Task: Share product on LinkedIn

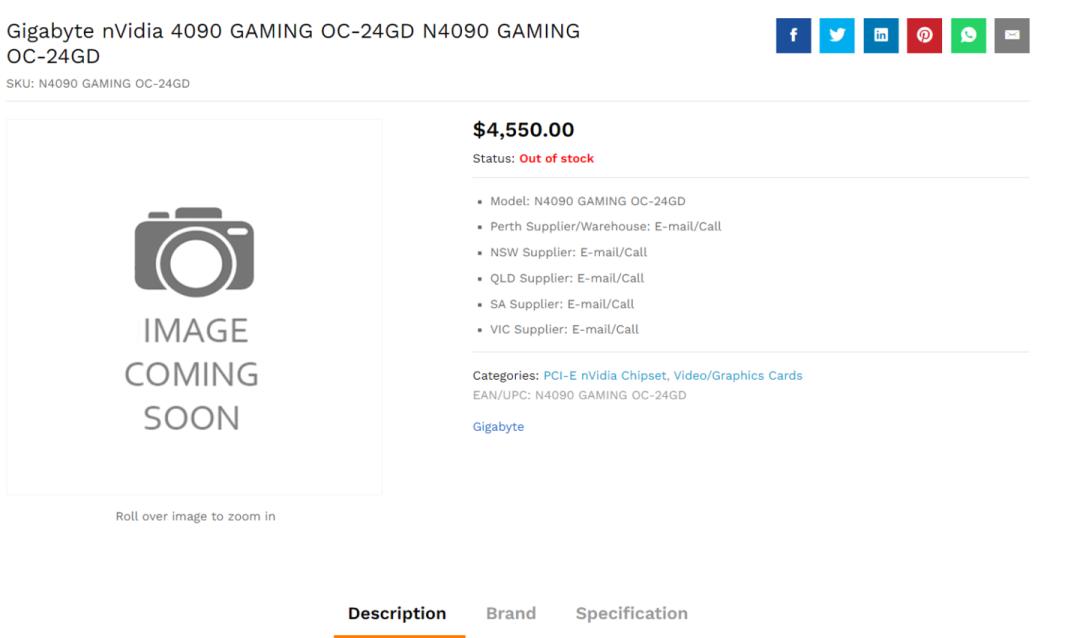Action: coord(879,37)
